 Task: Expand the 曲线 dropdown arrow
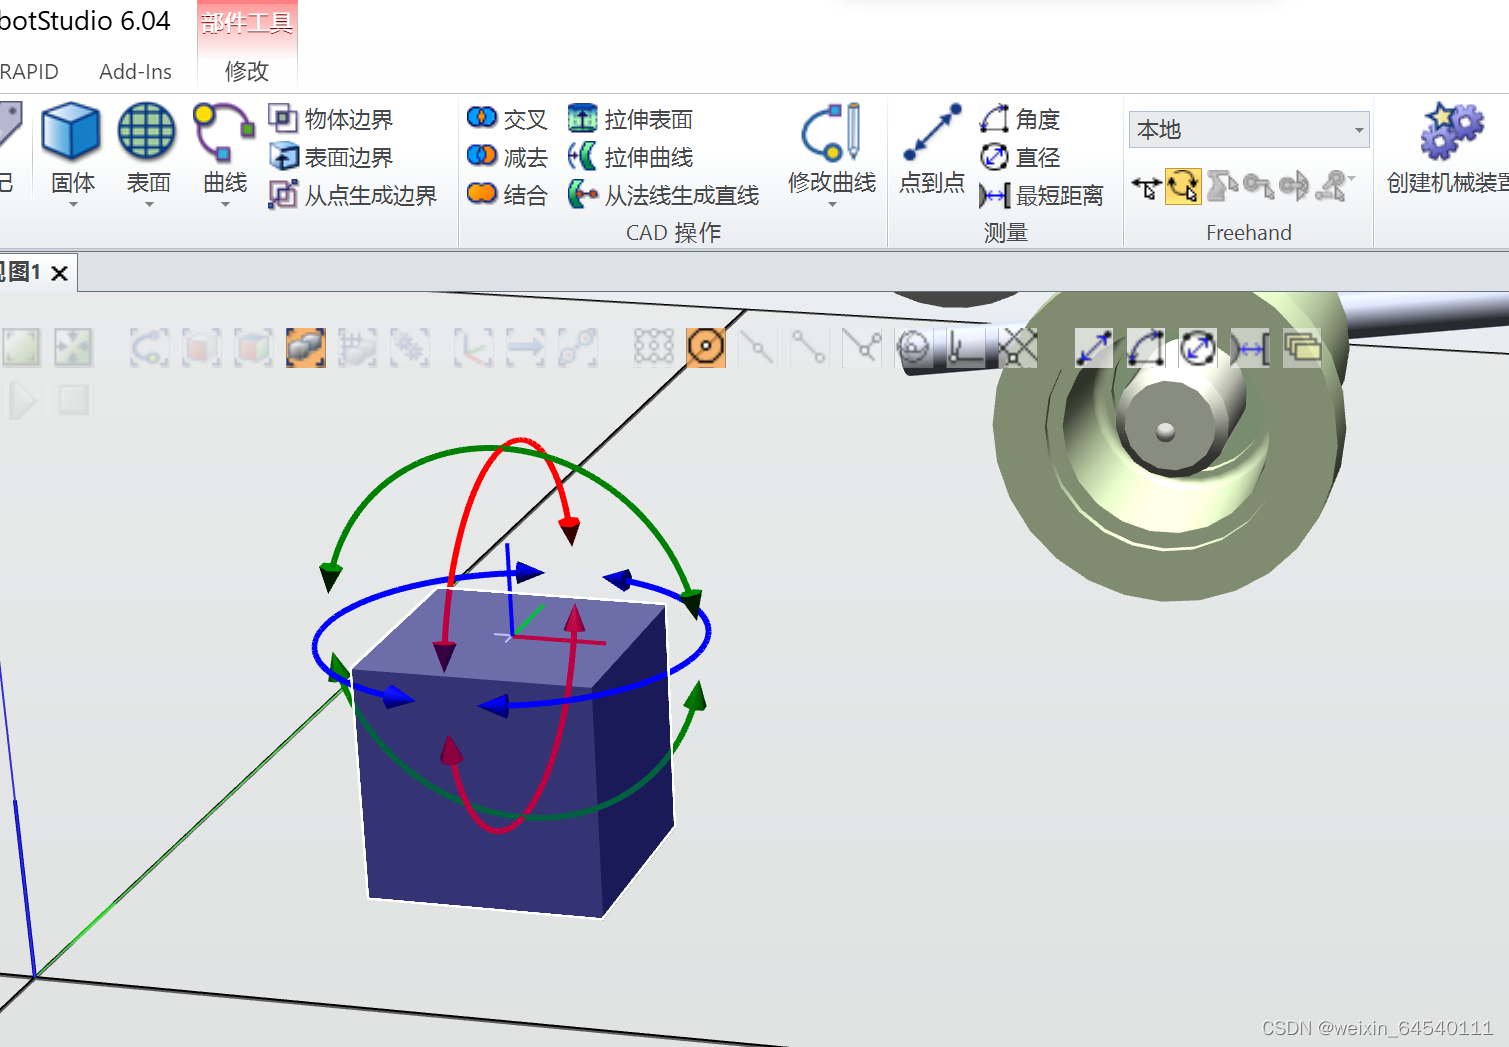(225, 205)
